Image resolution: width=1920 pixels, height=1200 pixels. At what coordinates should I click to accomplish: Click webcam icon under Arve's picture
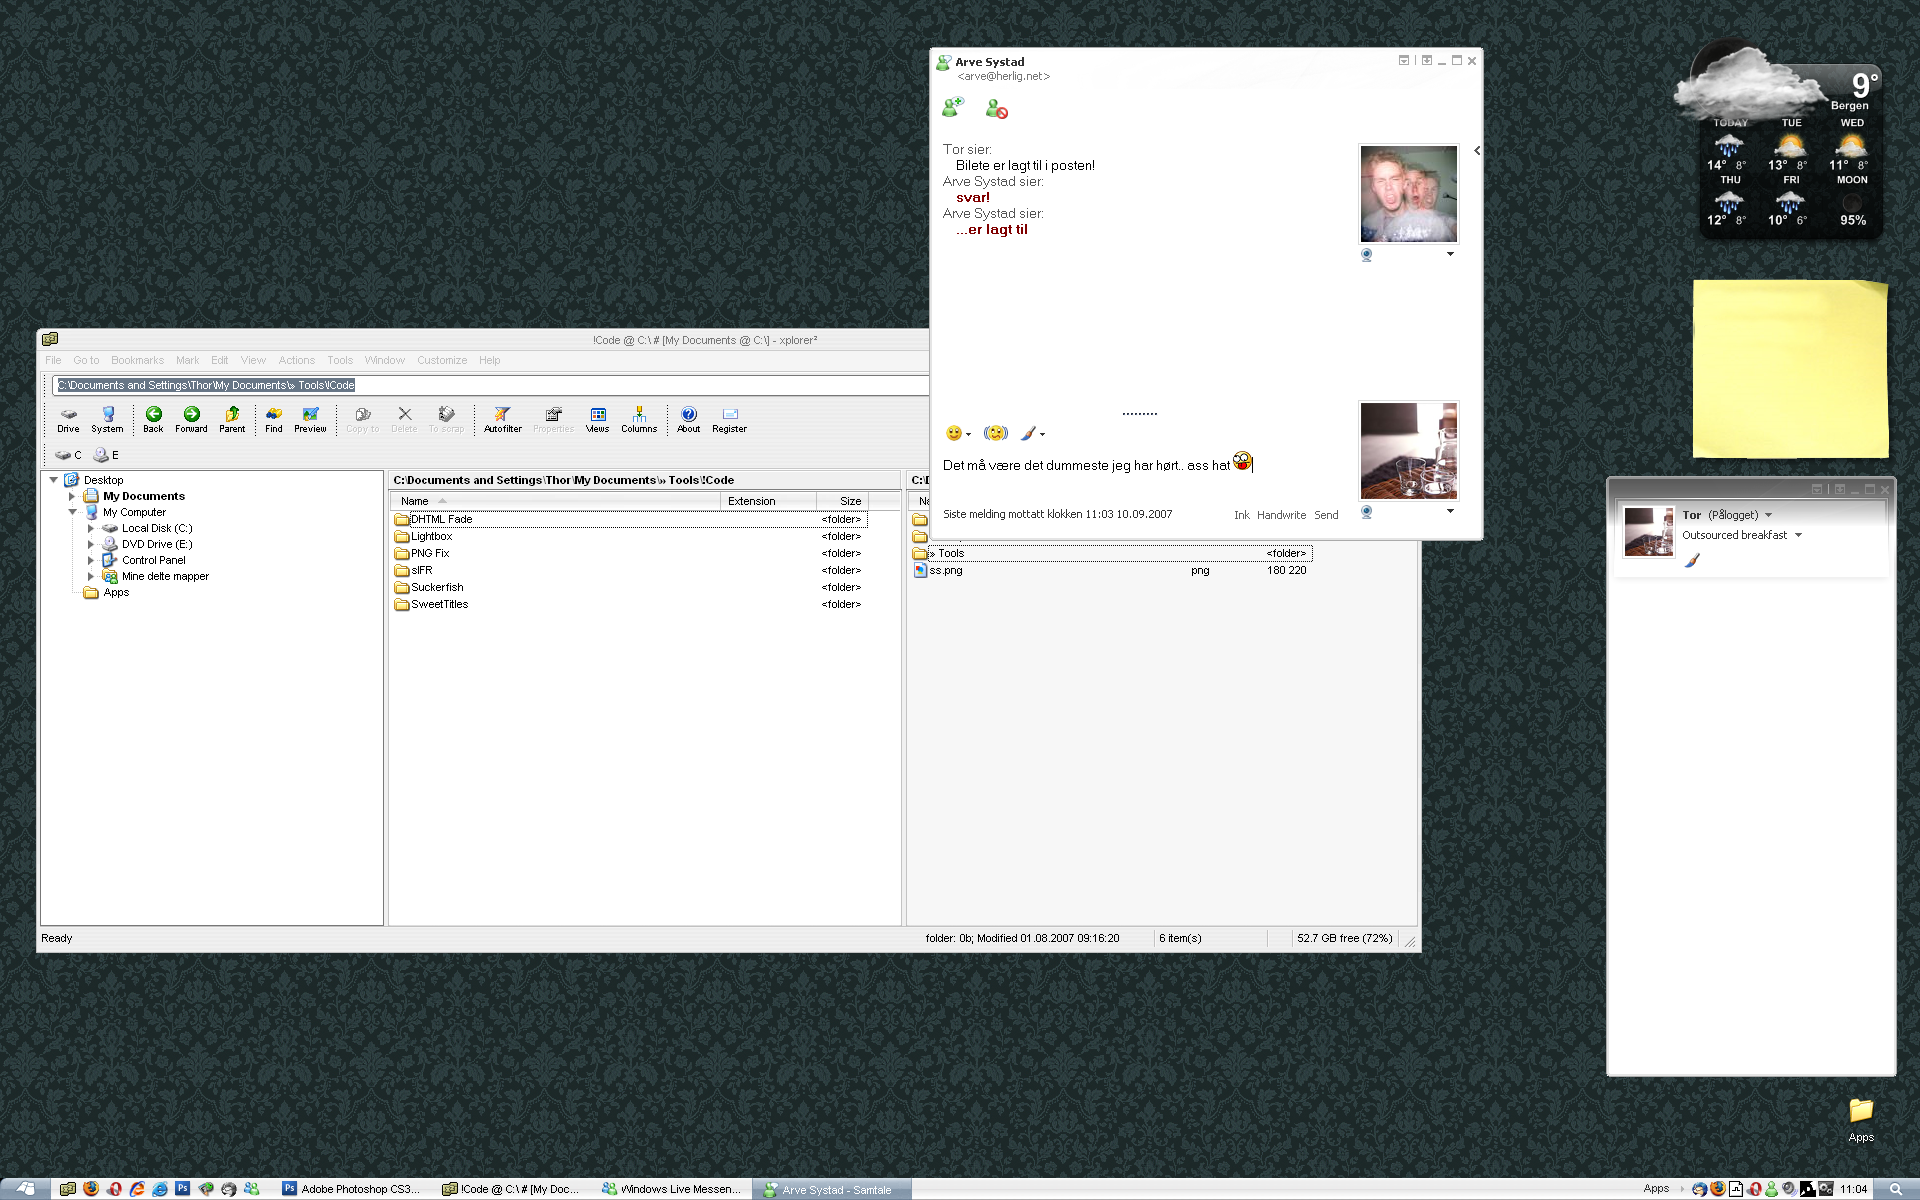click(1366, 255)
